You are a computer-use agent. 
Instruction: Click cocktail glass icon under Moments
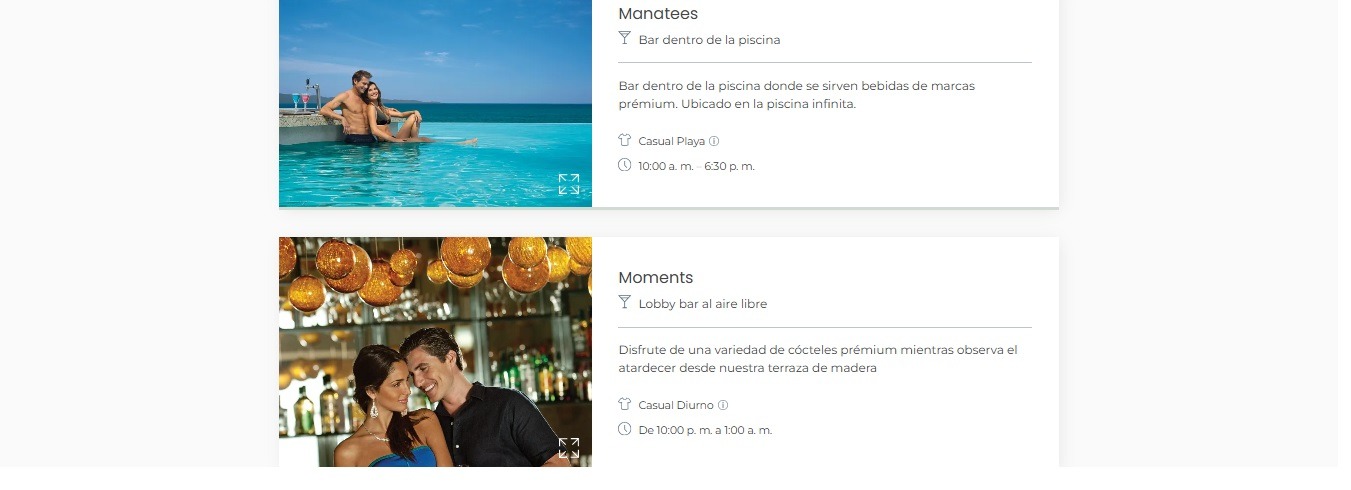click(x=625, y=302)
